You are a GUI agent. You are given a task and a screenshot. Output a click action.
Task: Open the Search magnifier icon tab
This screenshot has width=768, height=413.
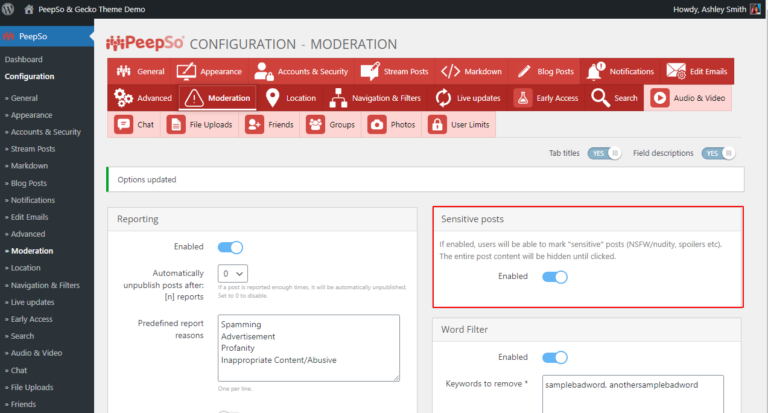point(600,98)
